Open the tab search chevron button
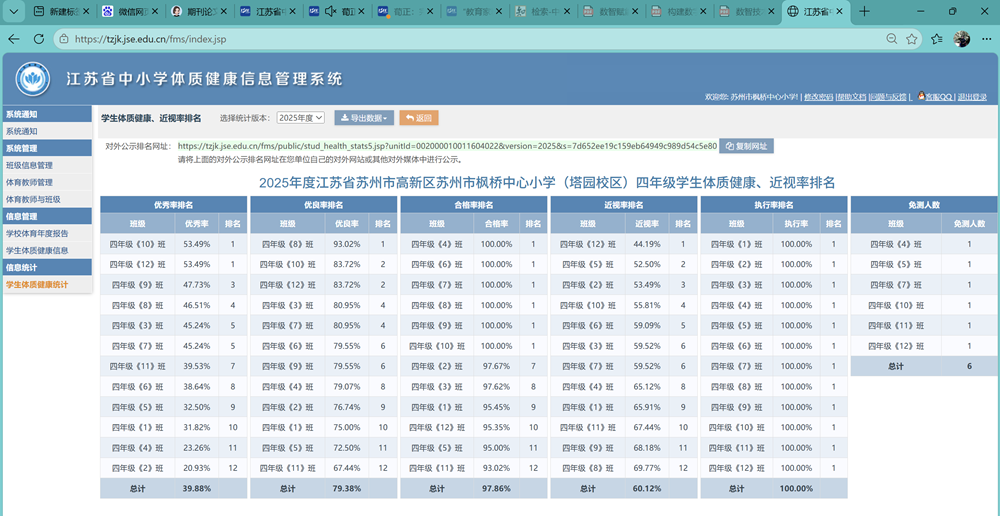 (x=13, y=11)
